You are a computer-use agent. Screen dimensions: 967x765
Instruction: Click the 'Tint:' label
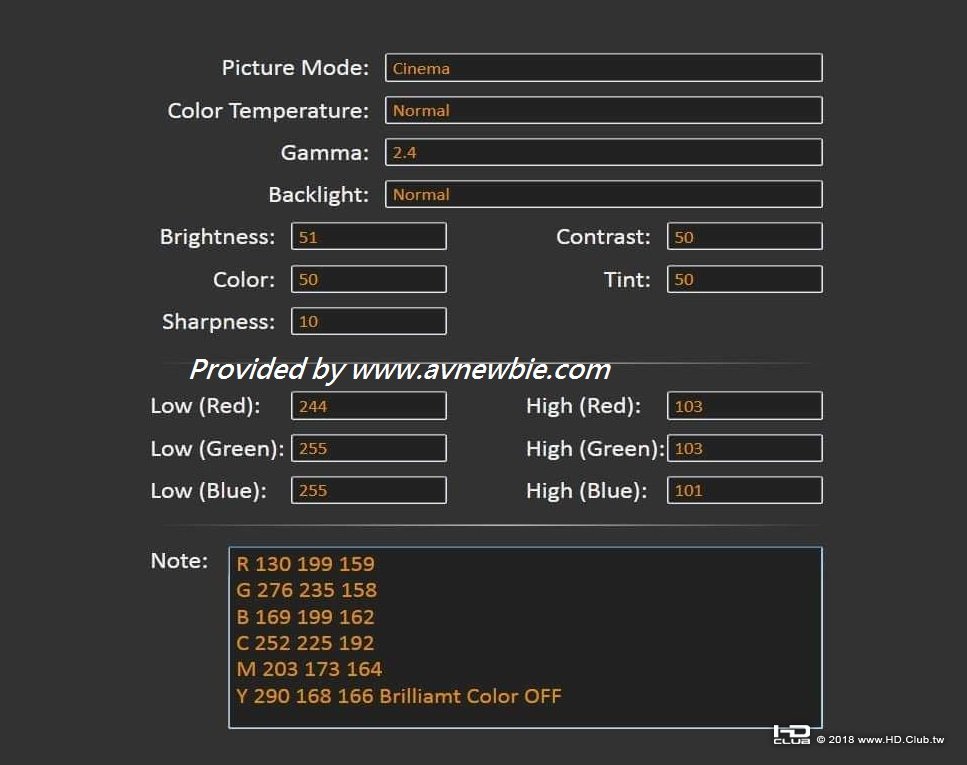(627, 279)
